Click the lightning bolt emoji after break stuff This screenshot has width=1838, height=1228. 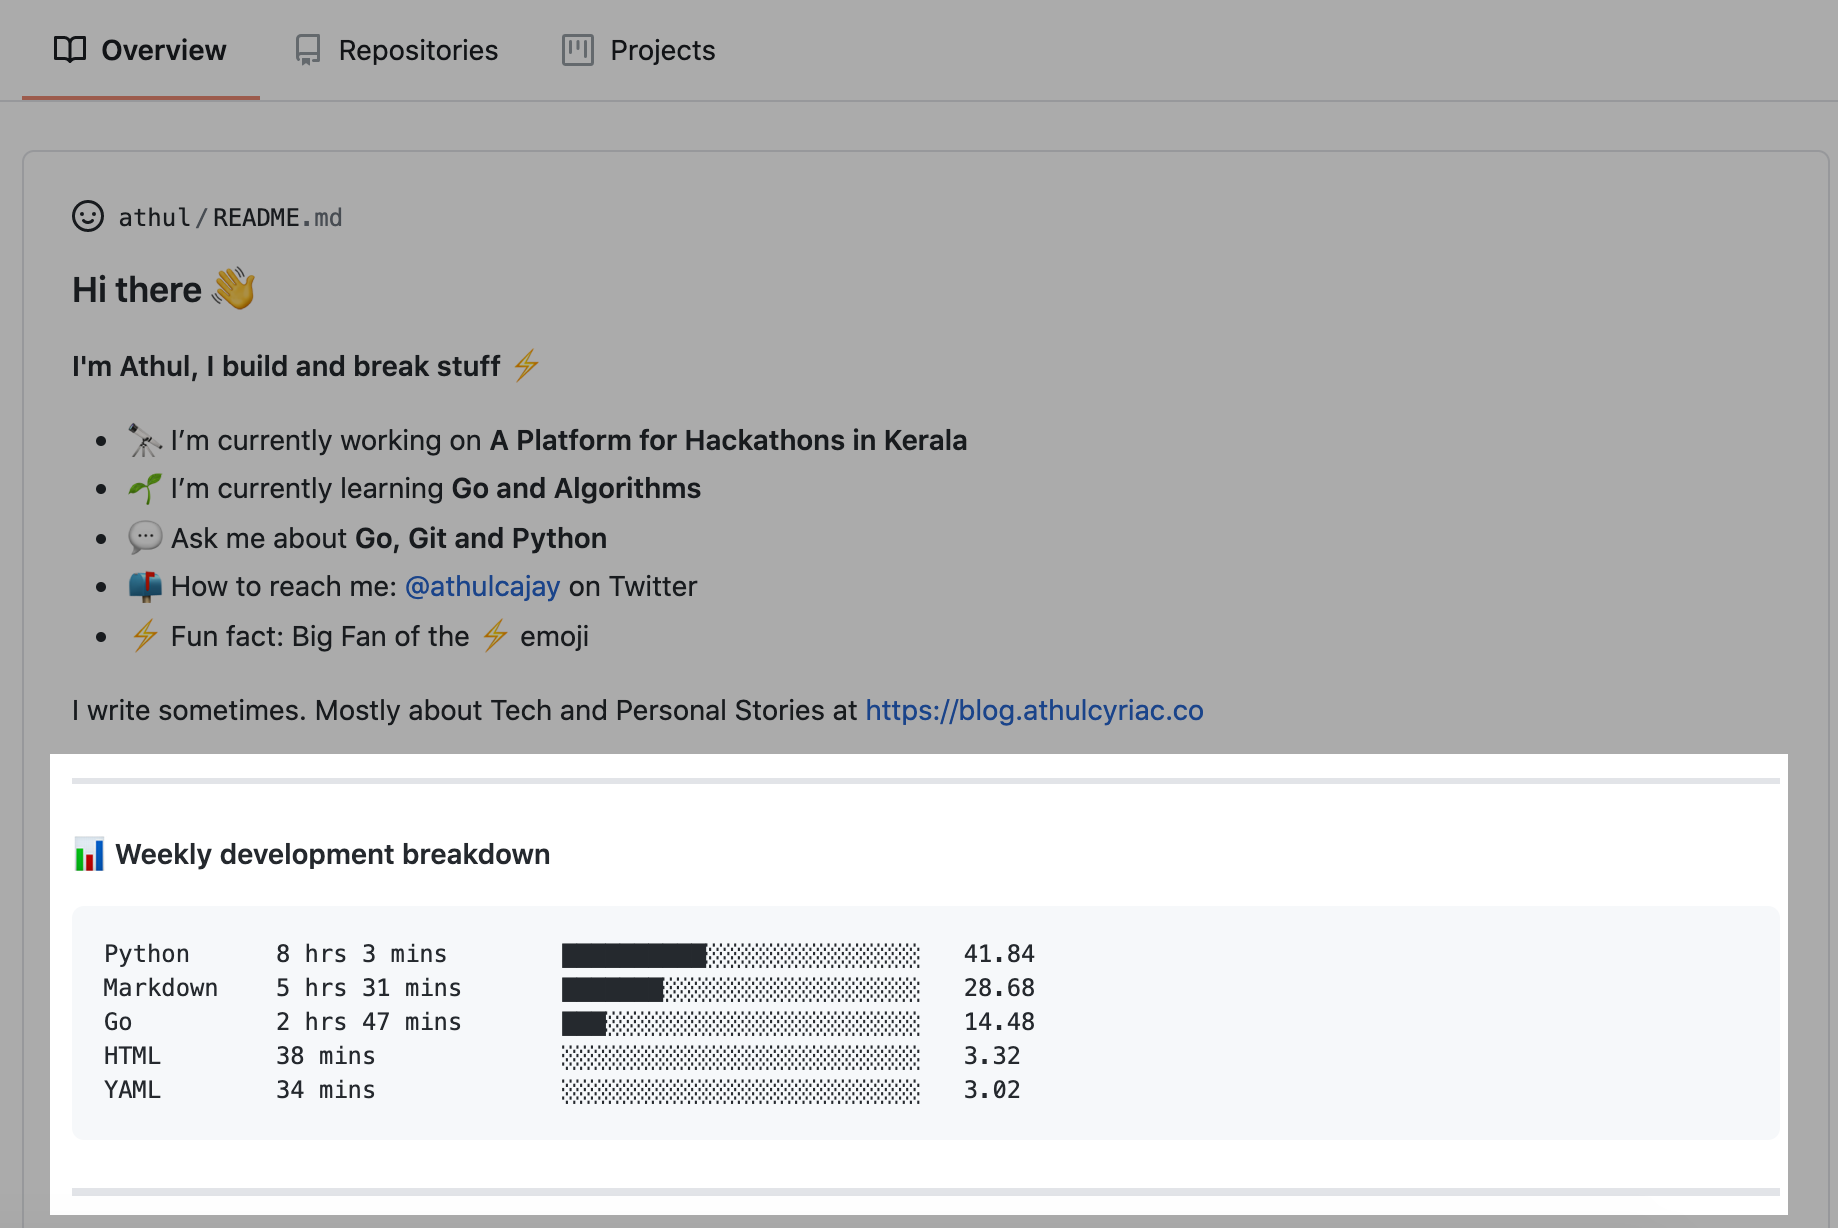pos(524,366)
